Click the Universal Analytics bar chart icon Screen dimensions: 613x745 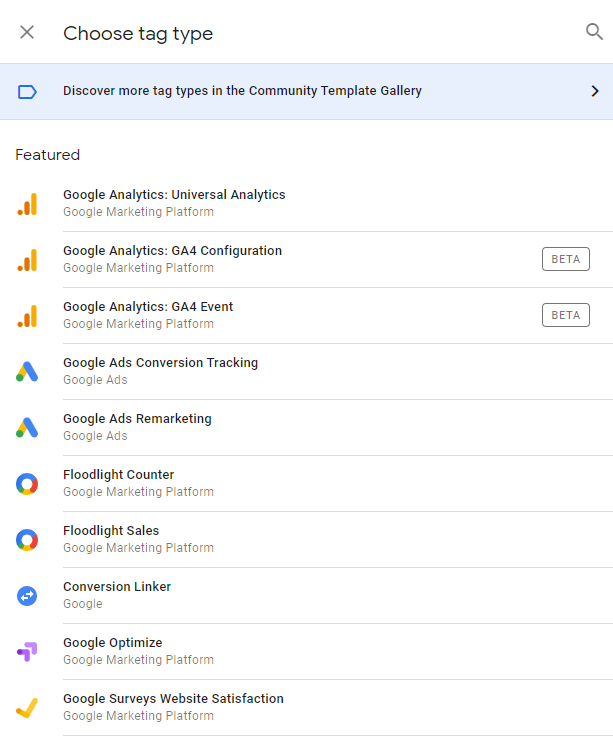point(27,204)
